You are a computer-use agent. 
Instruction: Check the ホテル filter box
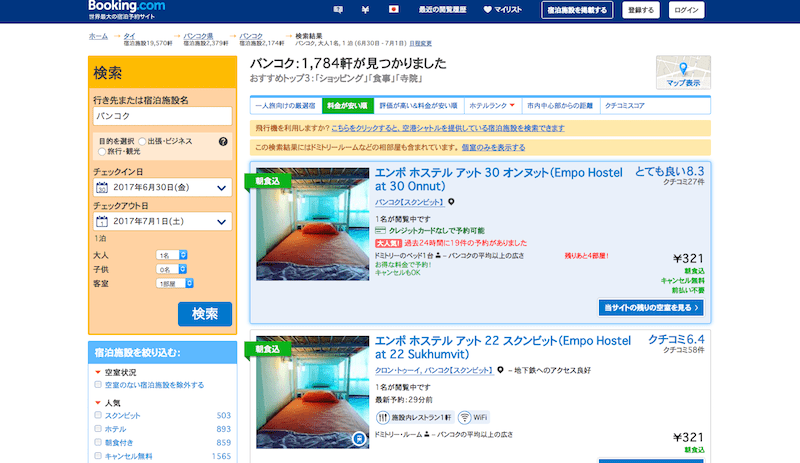[x=98, y=429]
